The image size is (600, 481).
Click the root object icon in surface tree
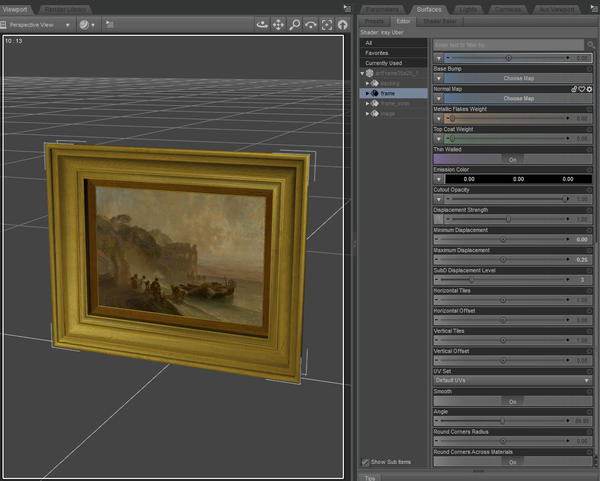point(369,73)
